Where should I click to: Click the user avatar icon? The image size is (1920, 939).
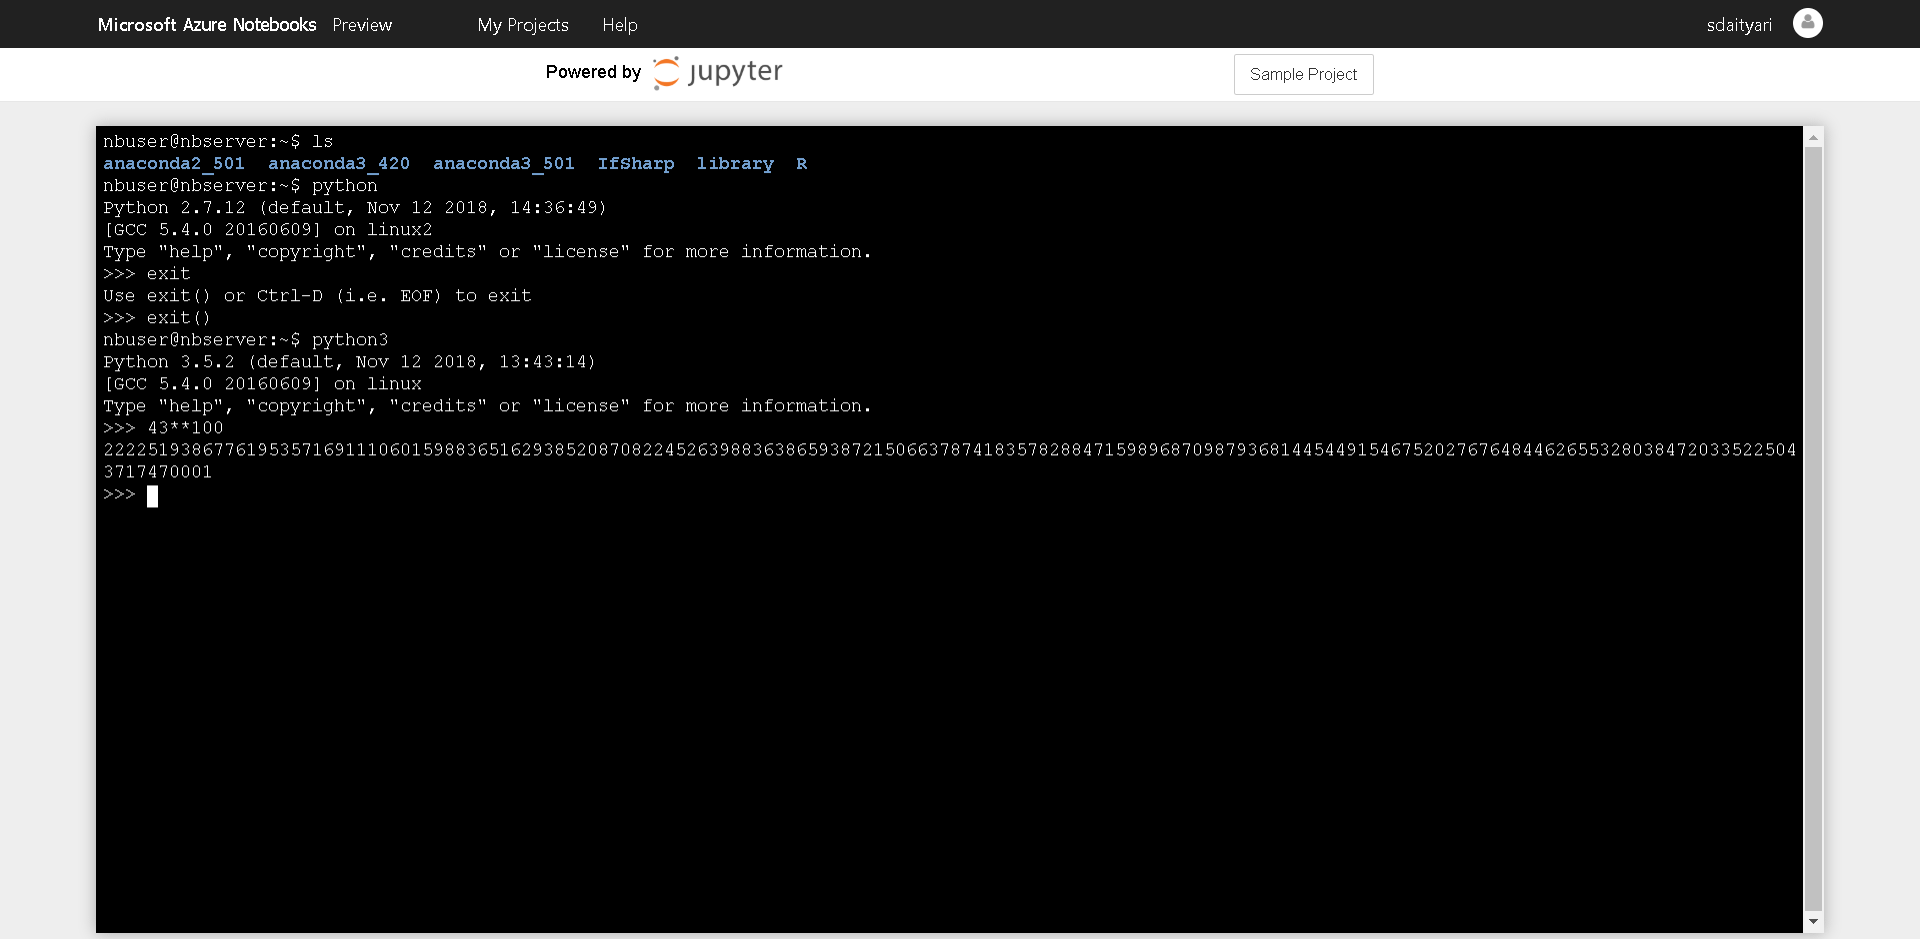pos(1807,23)
